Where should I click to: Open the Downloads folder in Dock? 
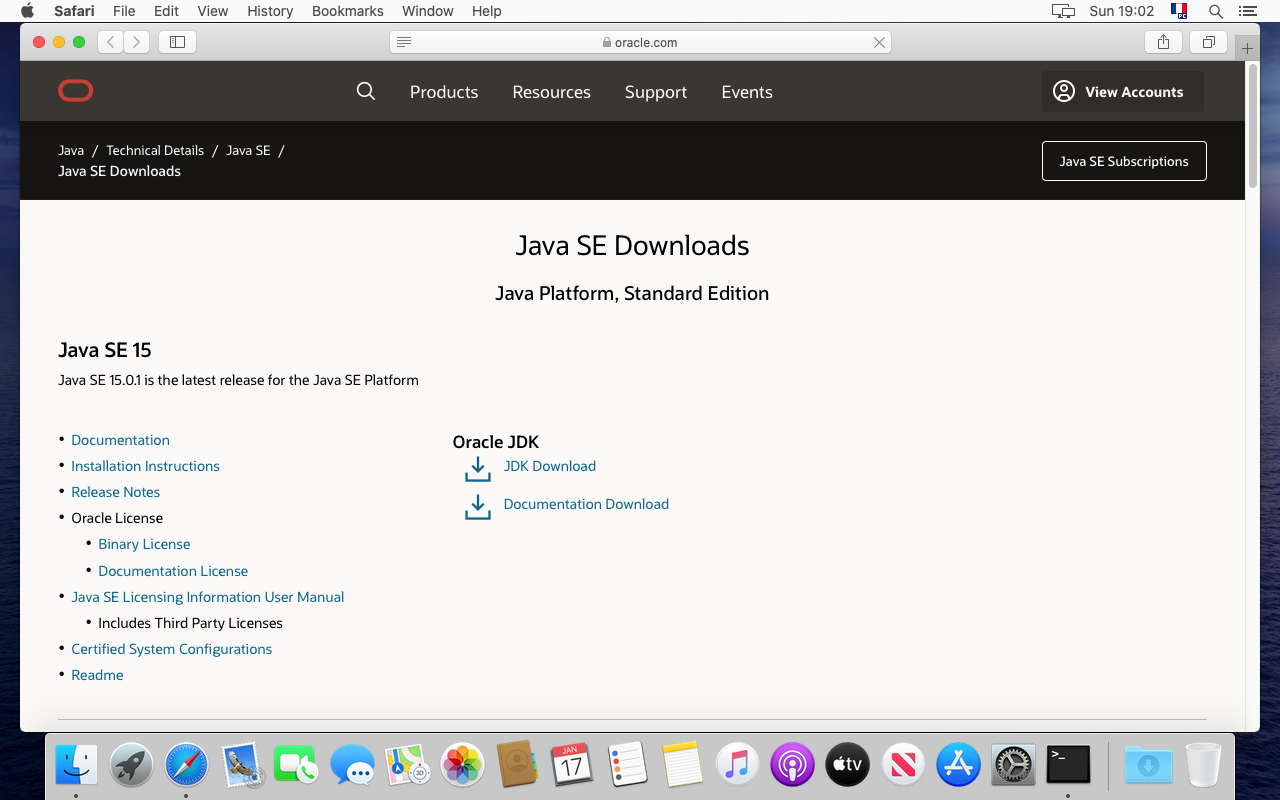(x=1148, y=765)
